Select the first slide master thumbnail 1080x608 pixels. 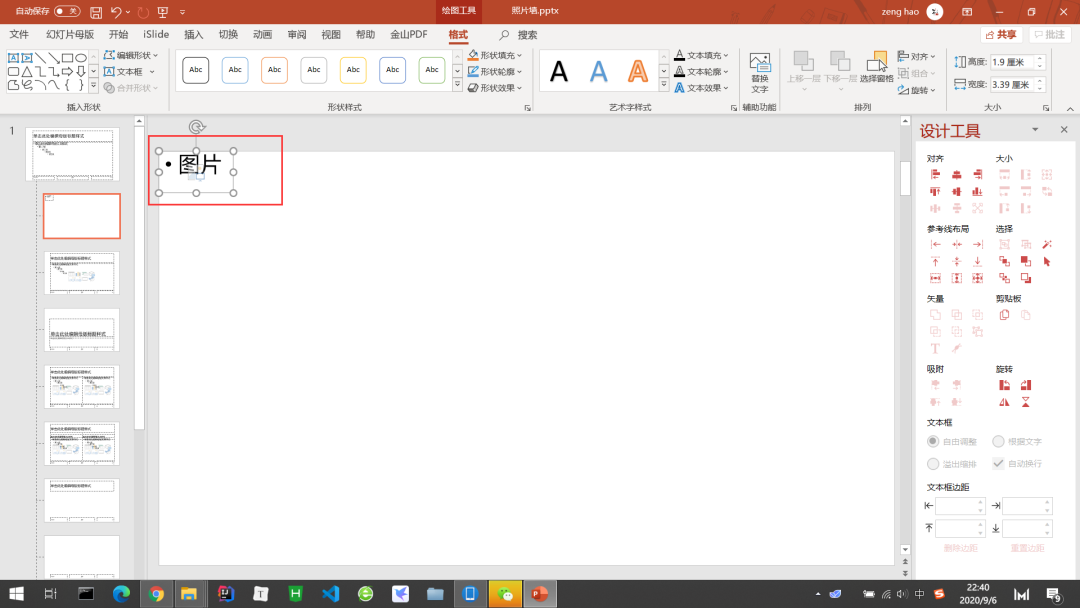click(72, 154)
